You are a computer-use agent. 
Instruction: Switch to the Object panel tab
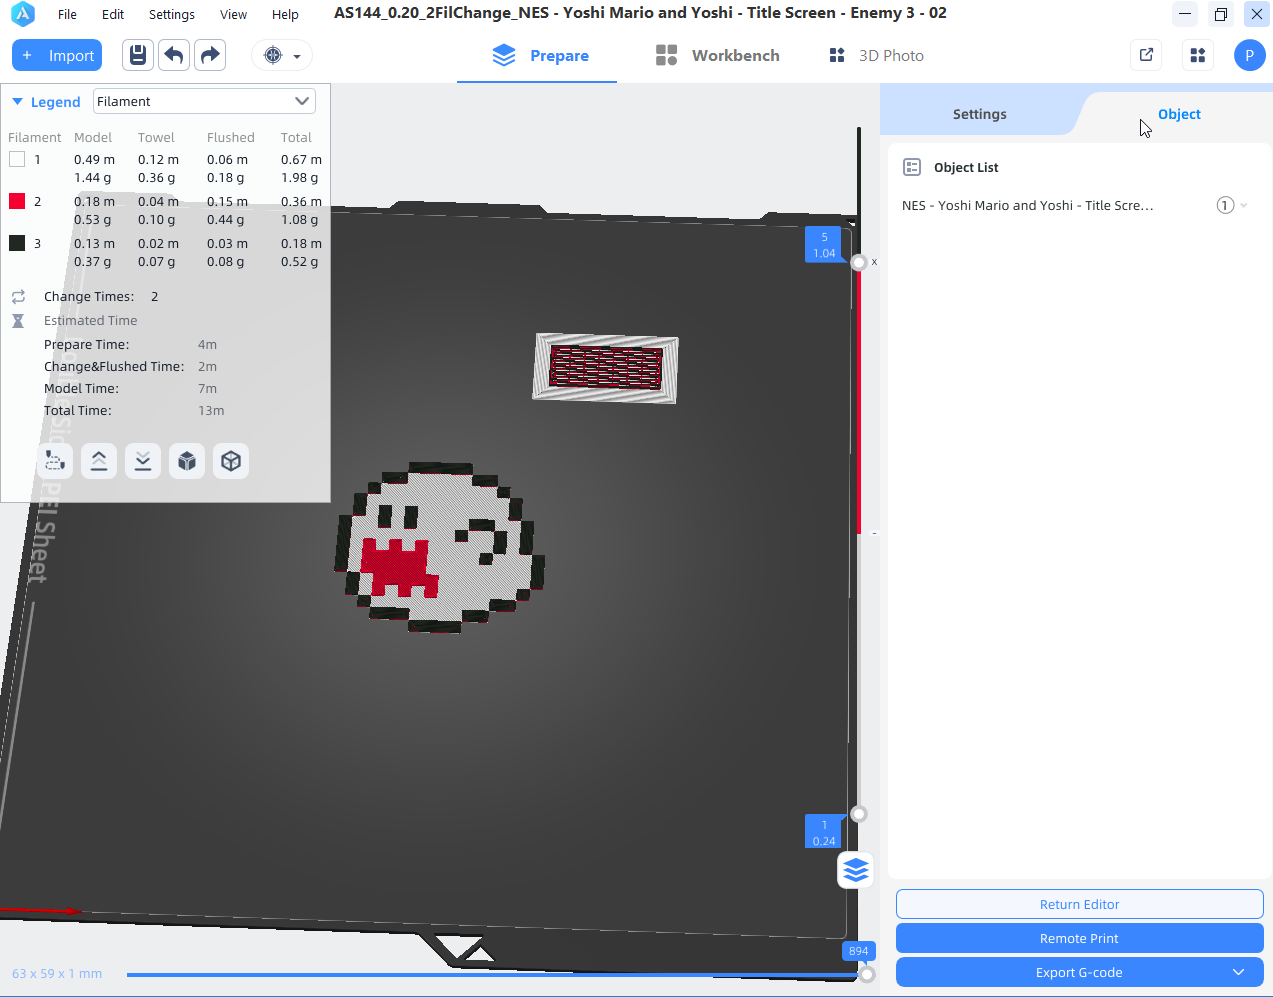1179,114
